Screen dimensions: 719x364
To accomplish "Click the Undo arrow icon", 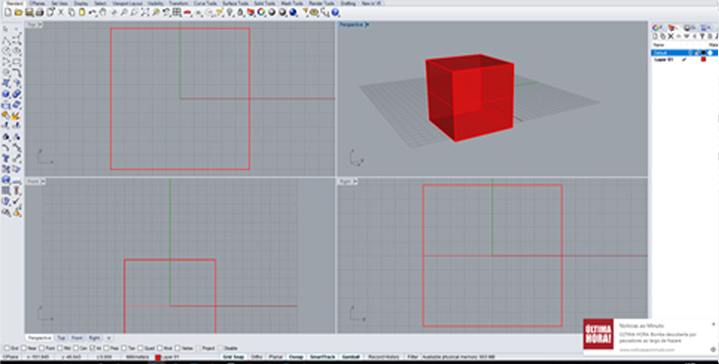I will pos(93,12).
